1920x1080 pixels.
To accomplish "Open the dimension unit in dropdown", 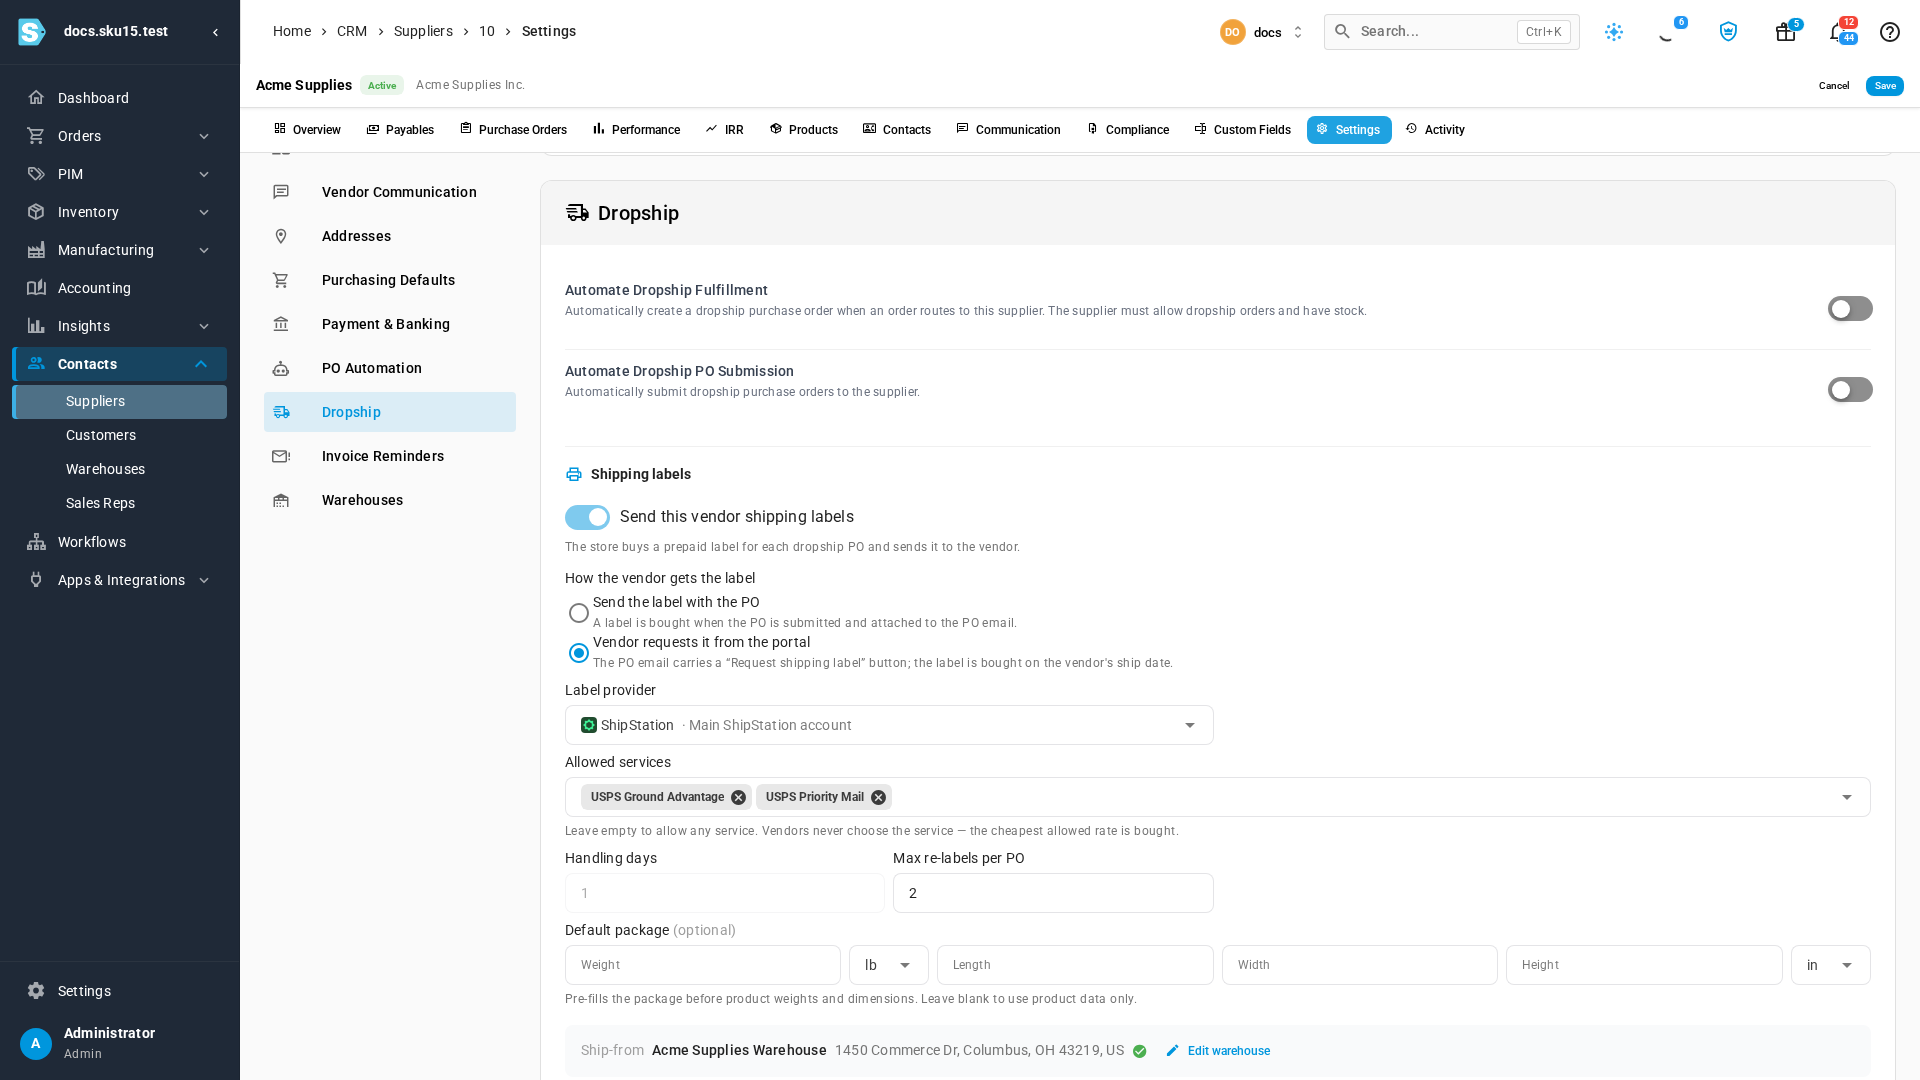I will [1830, 965].
